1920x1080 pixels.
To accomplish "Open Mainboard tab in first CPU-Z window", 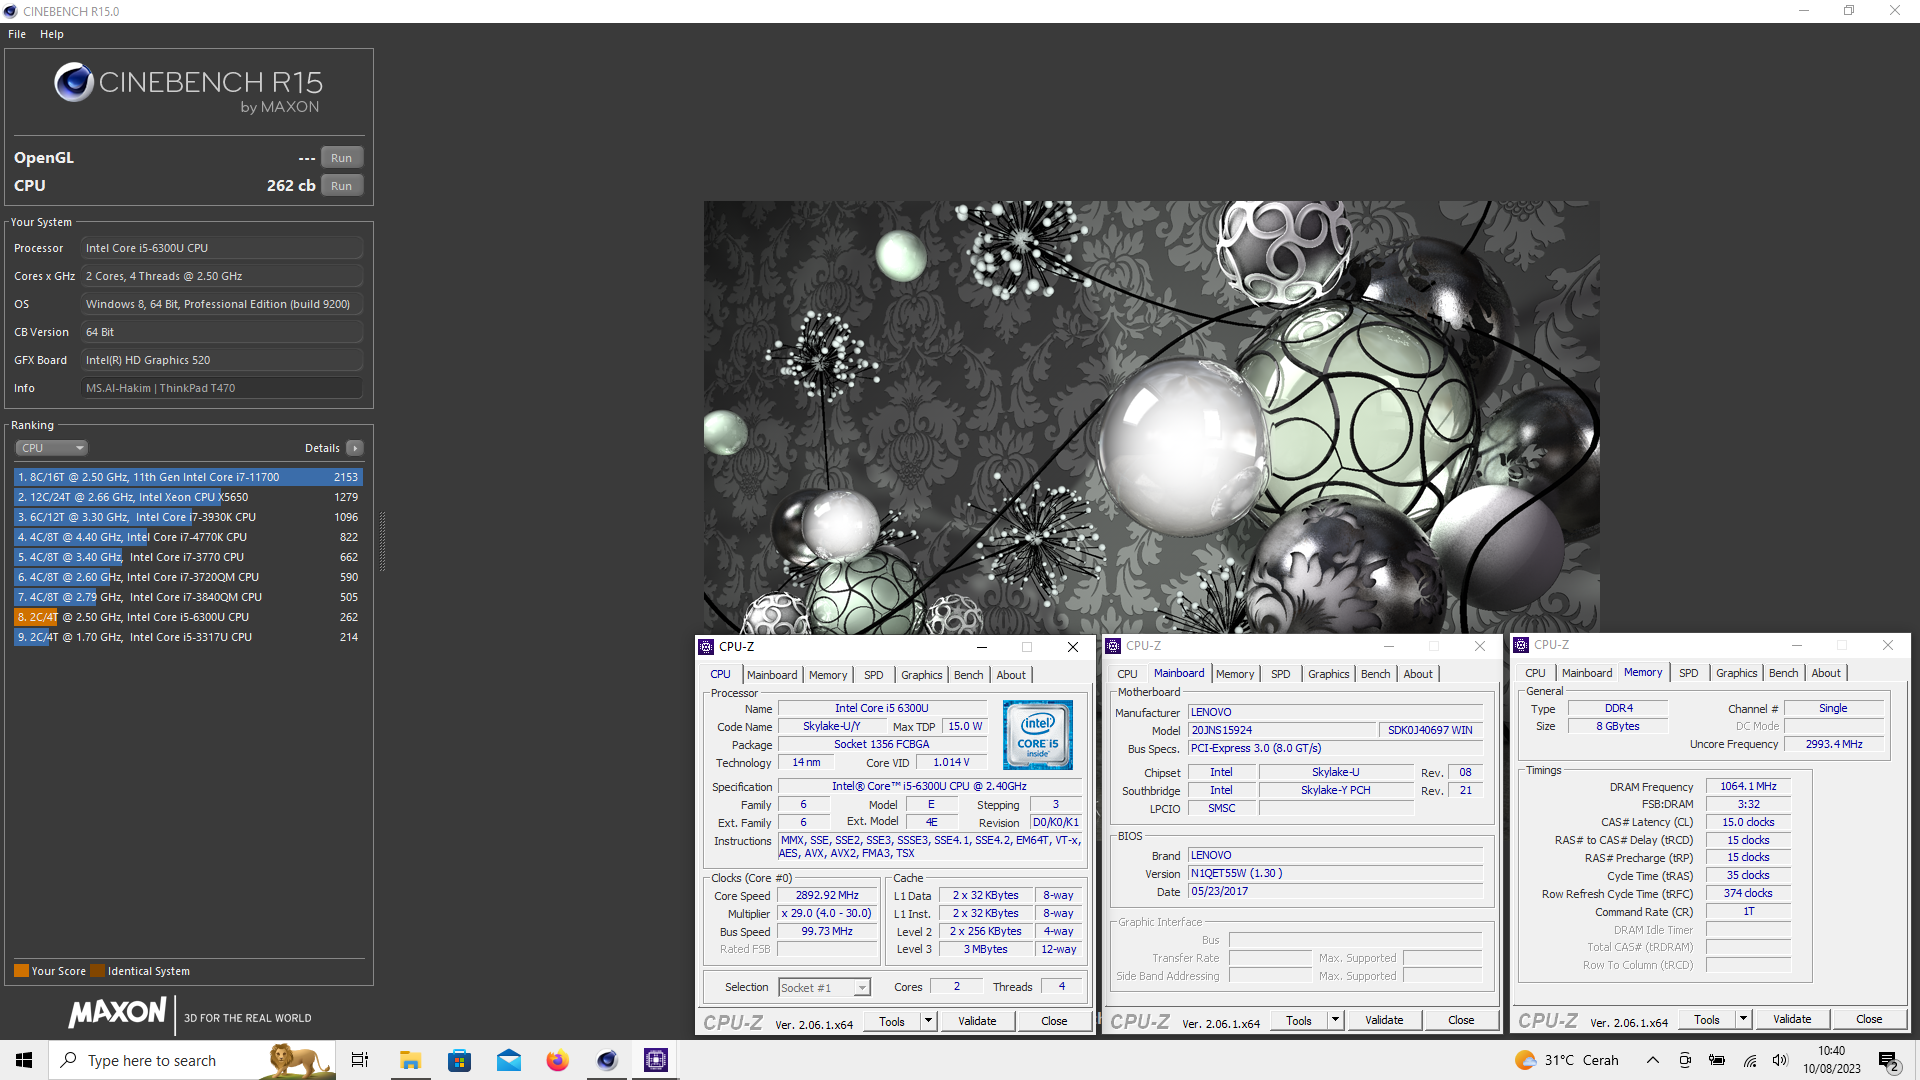I will click(772, 675).
